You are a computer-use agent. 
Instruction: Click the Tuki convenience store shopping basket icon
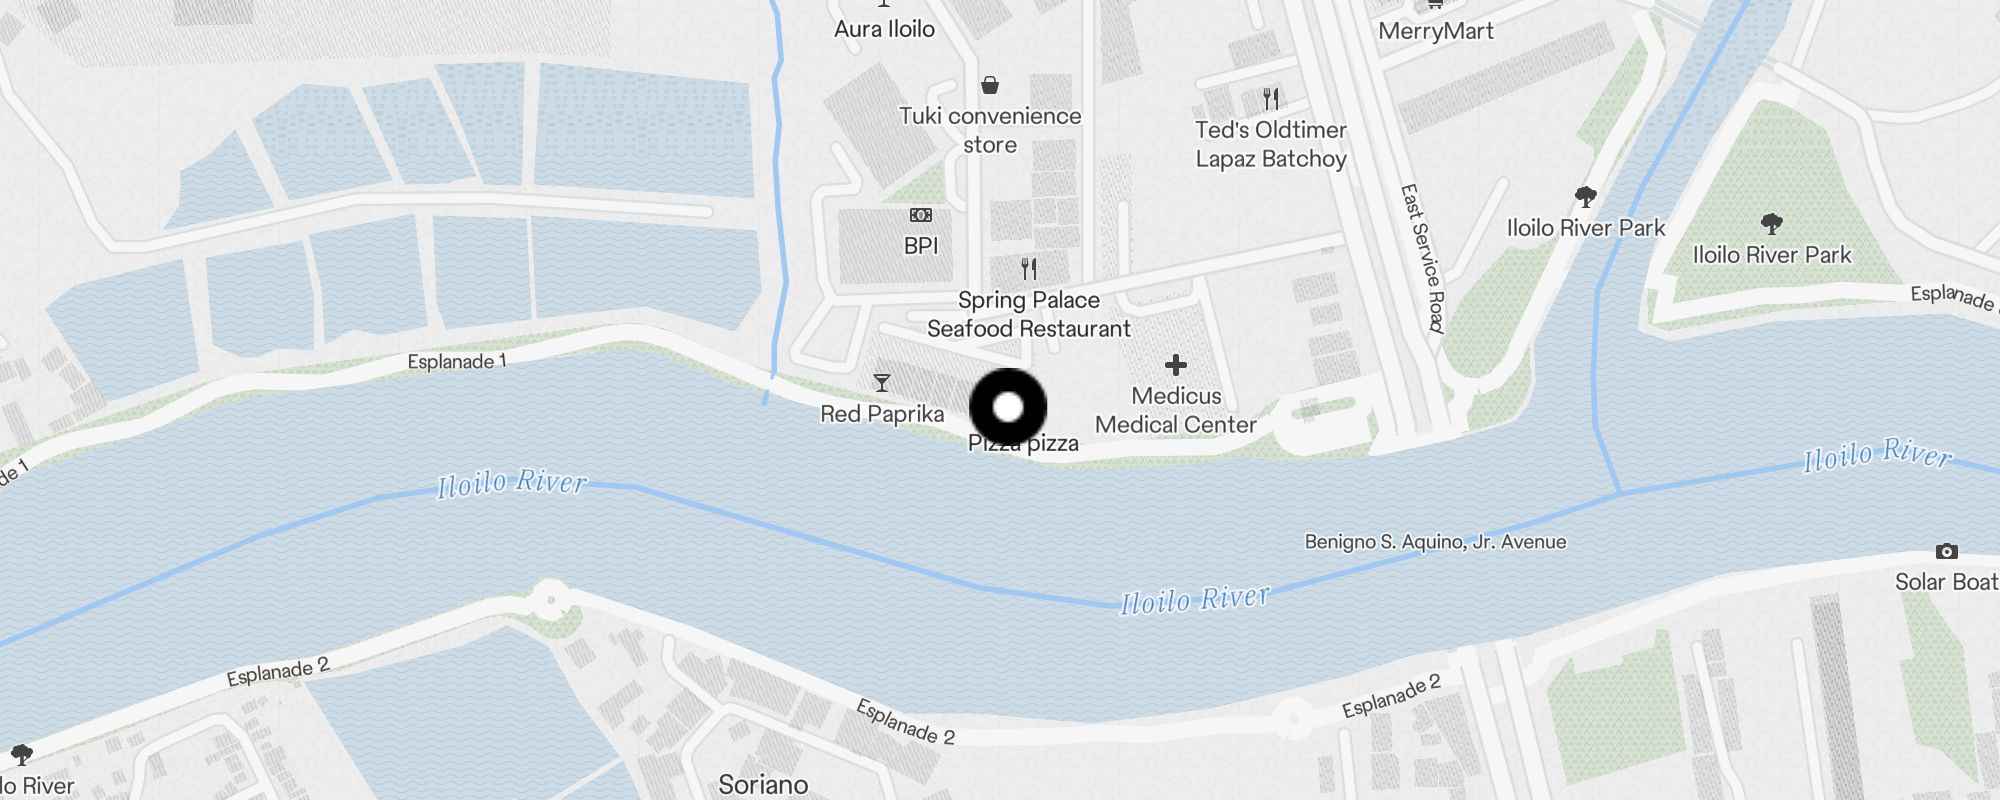pyautogui.click(x=990, y=85)
